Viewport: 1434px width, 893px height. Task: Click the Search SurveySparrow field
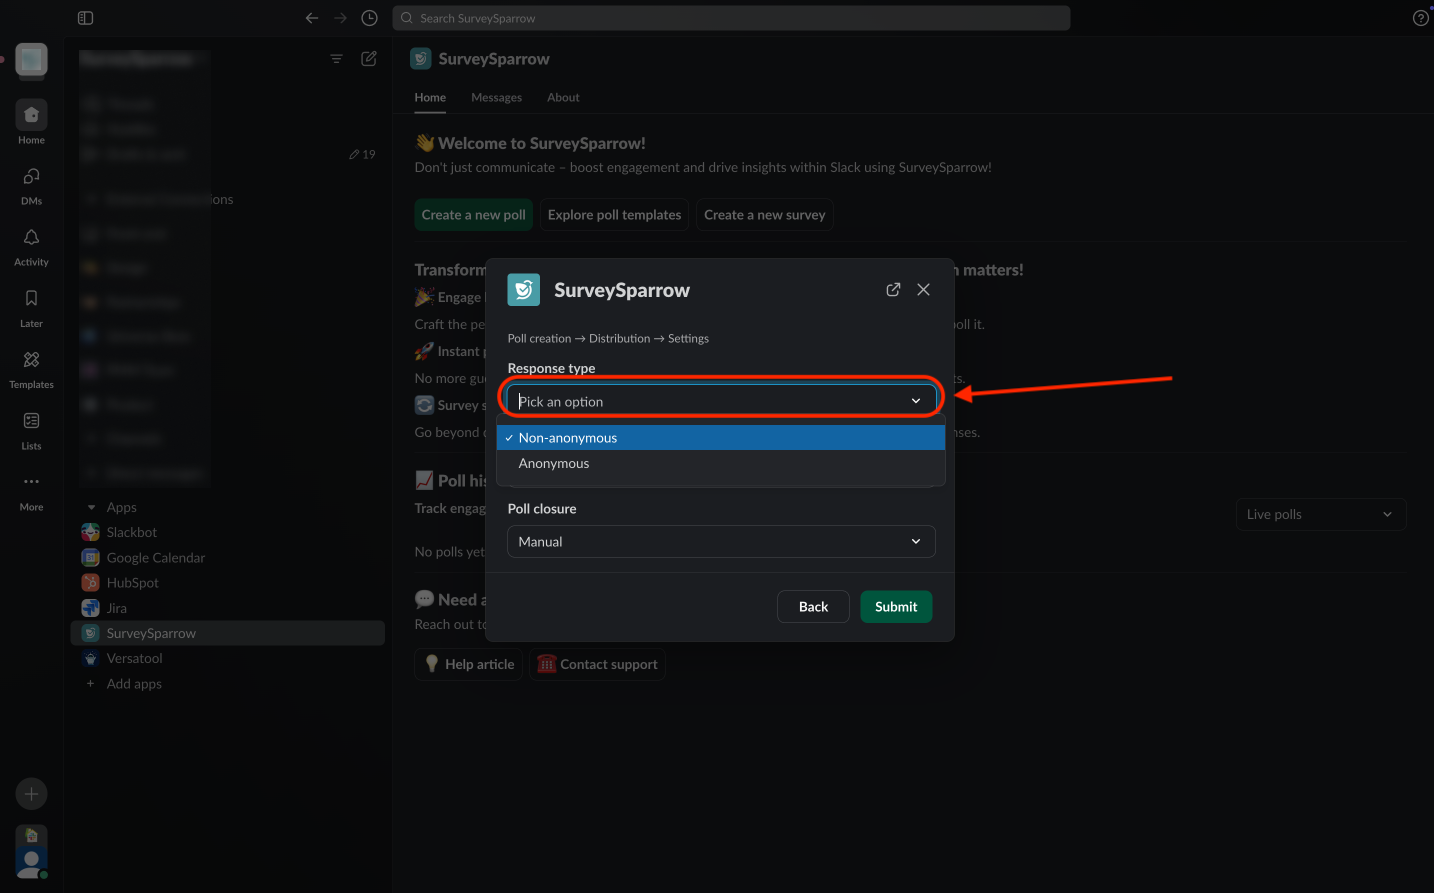tap(730, 18)
